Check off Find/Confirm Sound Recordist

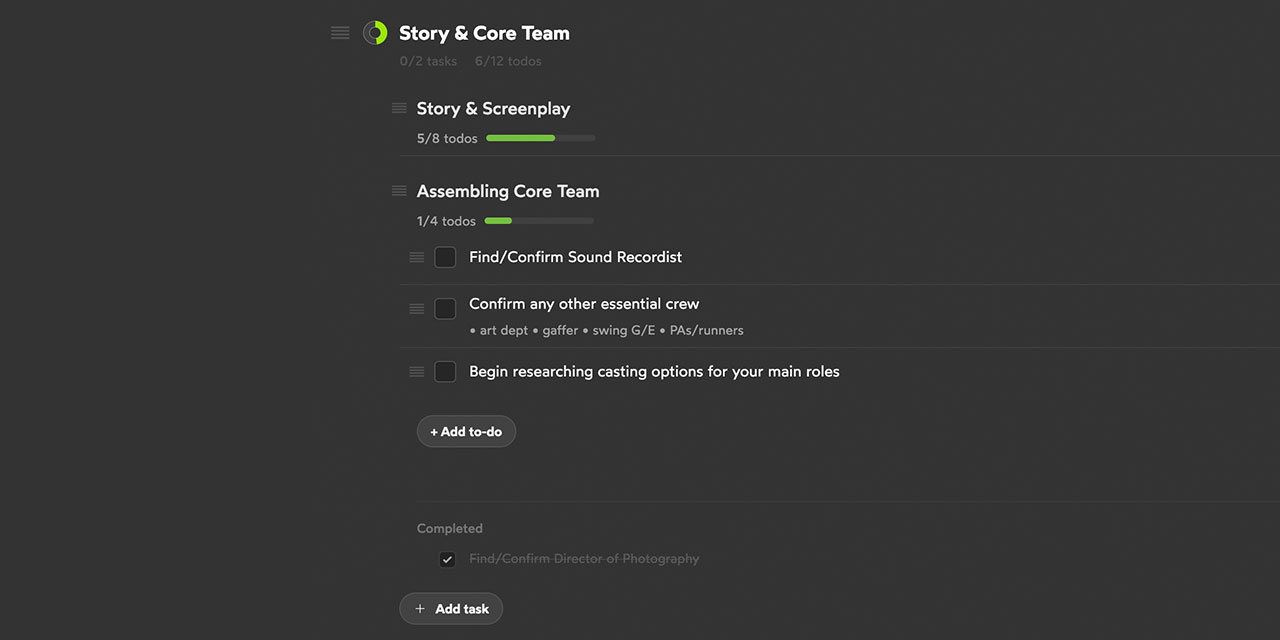[445, 257]
